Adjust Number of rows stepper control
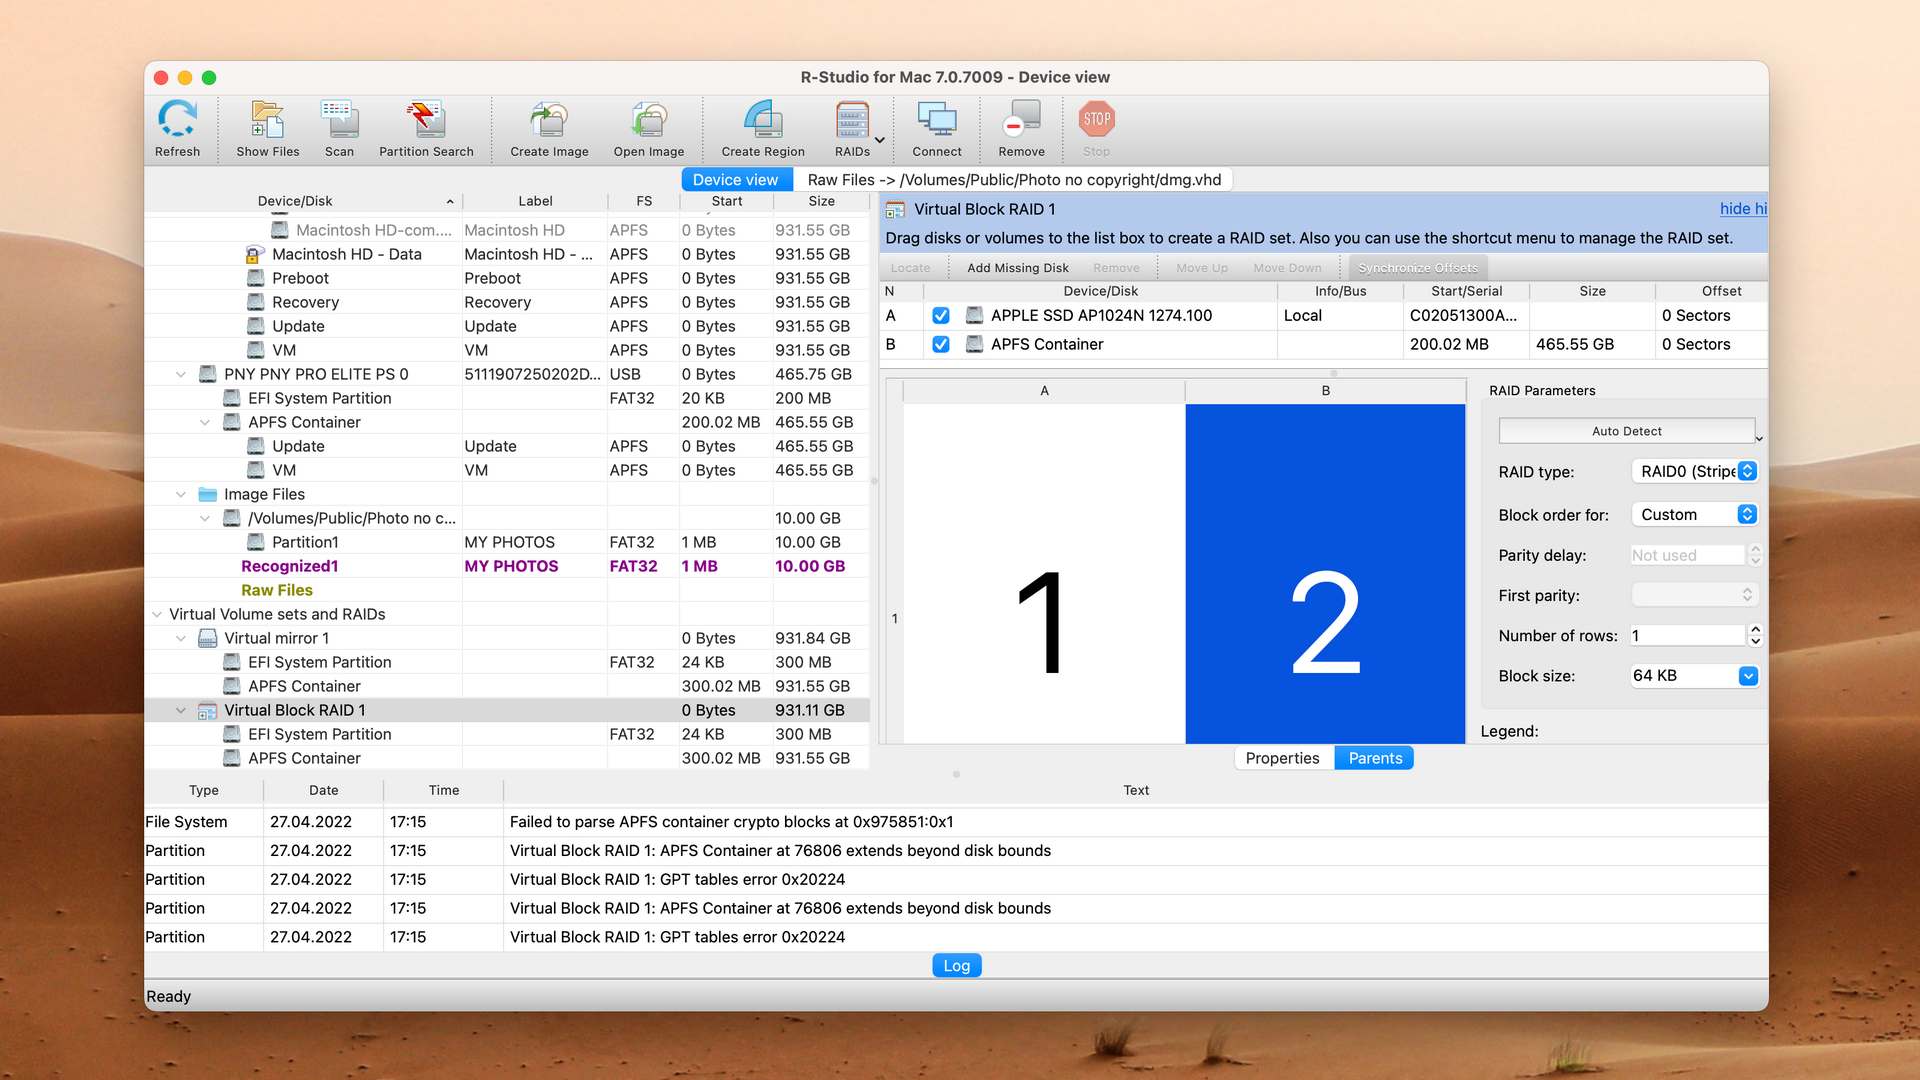1920x1080 pixels. pyautogui.click(x=1755, y=634)
